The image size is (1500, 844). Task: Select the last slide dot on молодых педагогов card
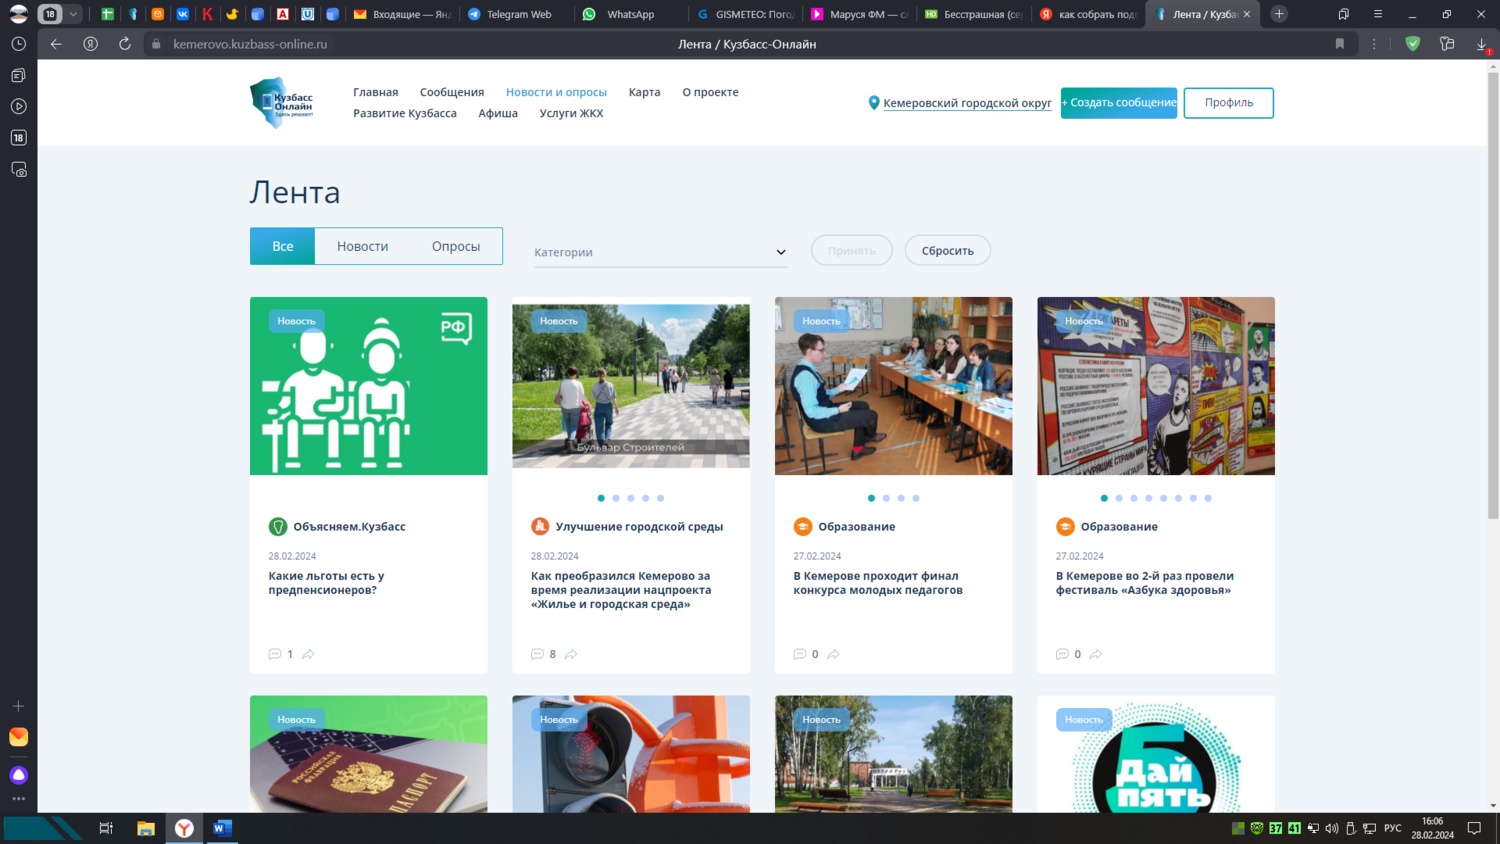pos(916,498)
